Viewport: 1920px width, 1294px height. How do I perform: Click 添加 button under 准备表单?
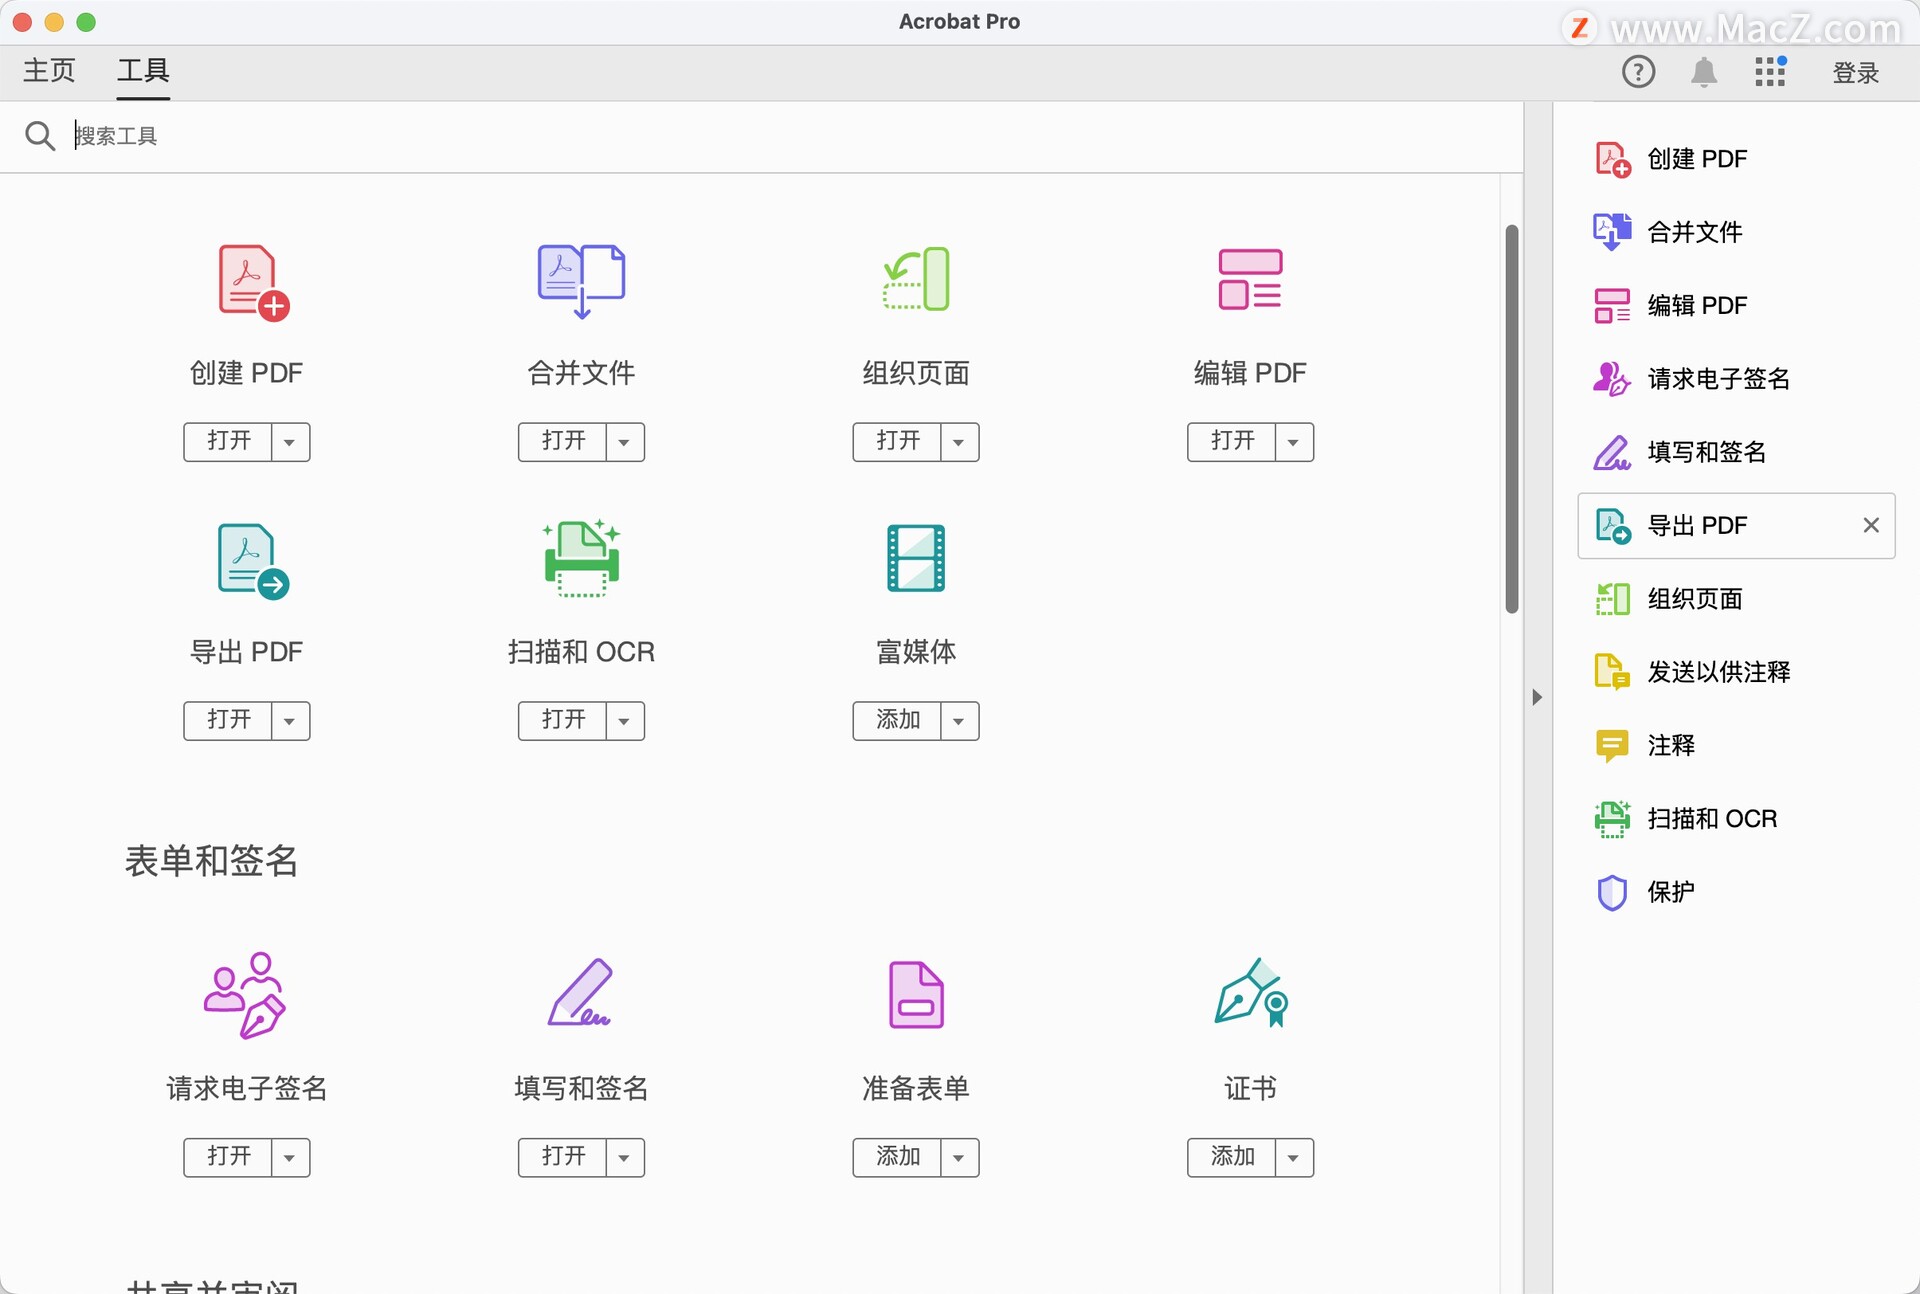click(x=897, y=1158)
